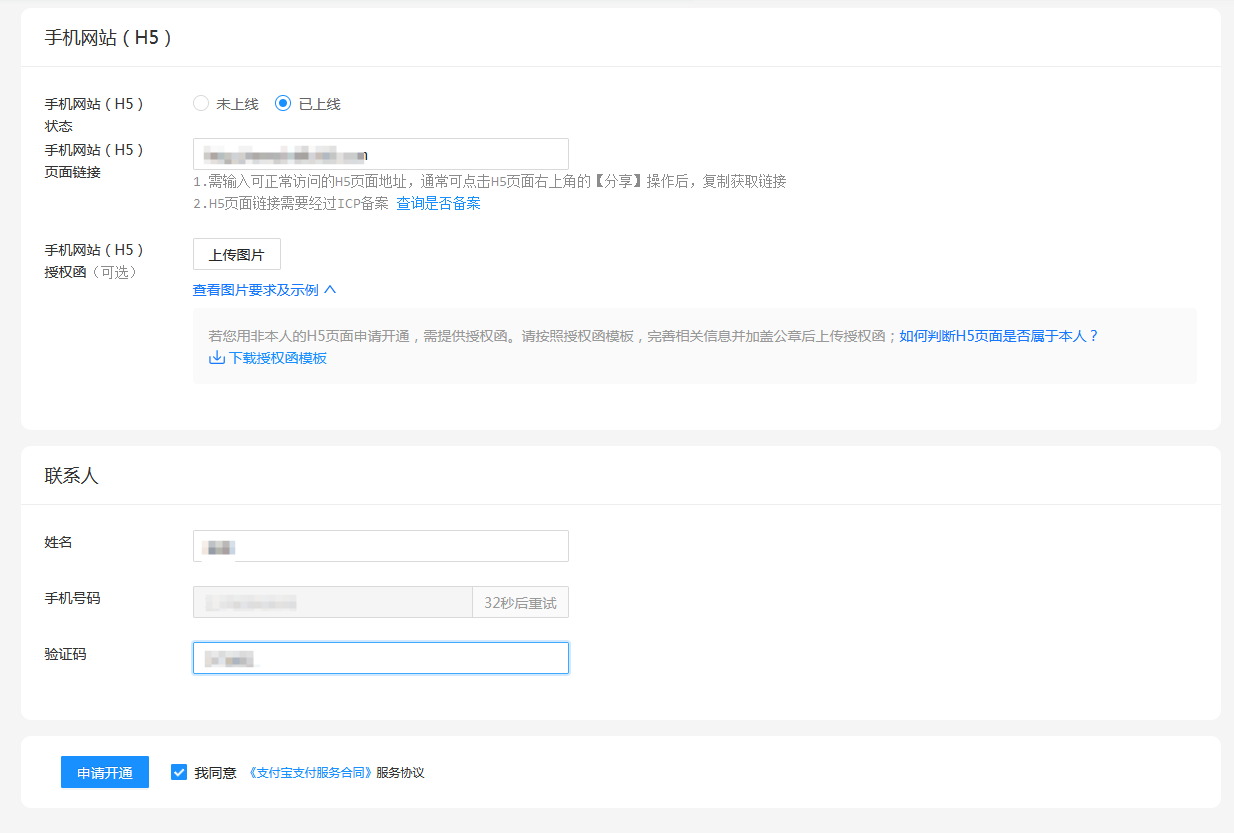The image size is (1234, 833).
Task: Select the 已上线 radio button
Action: (x=283, y=103)
